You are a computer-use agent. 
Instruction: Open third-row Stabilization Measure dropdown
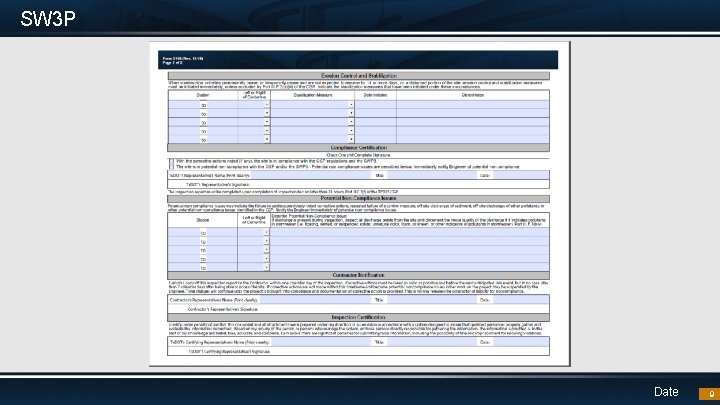click(x=351, y=122)
